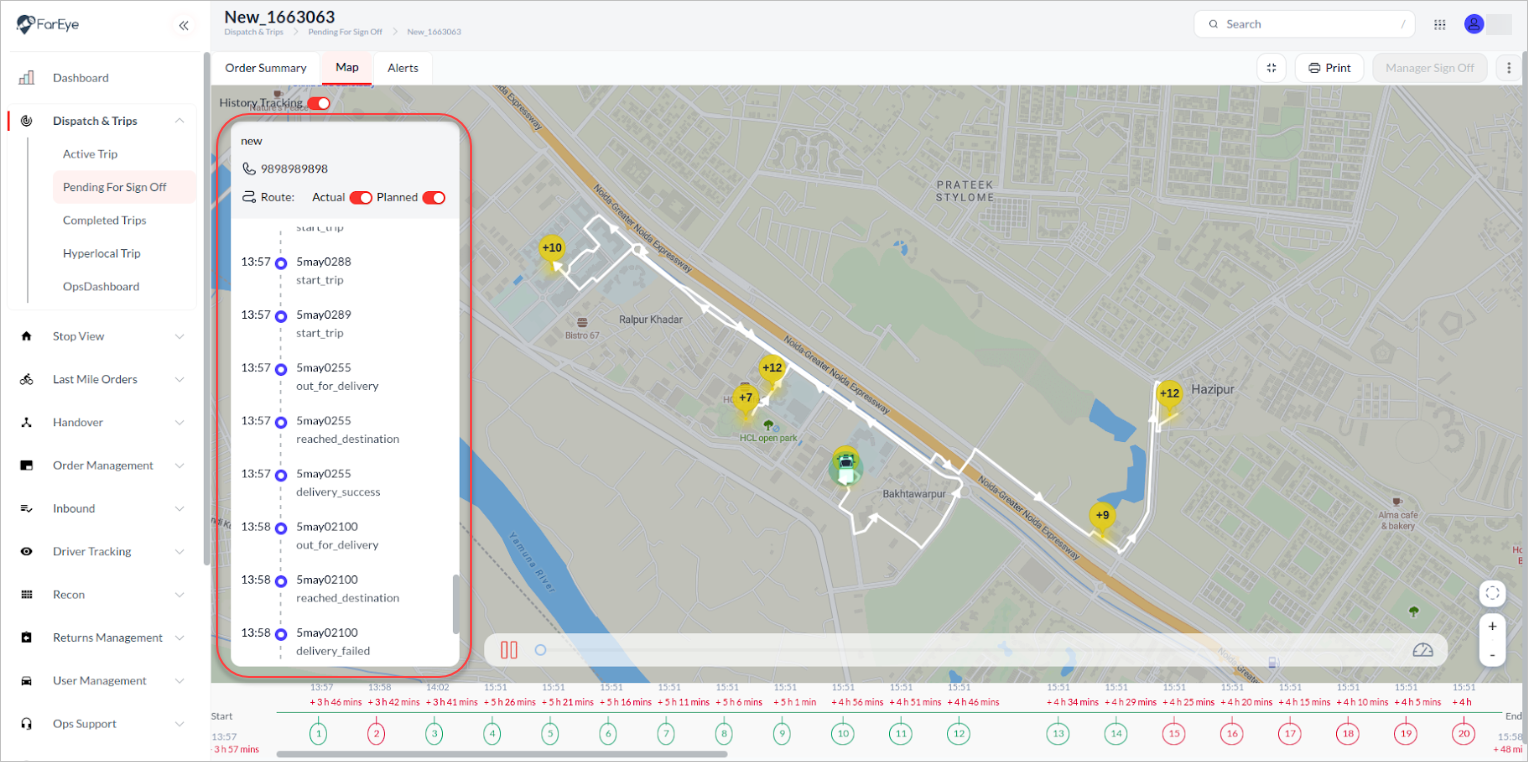Click in the Search field
This screenshot has height=762, width=1528.
coord(1304,24)
